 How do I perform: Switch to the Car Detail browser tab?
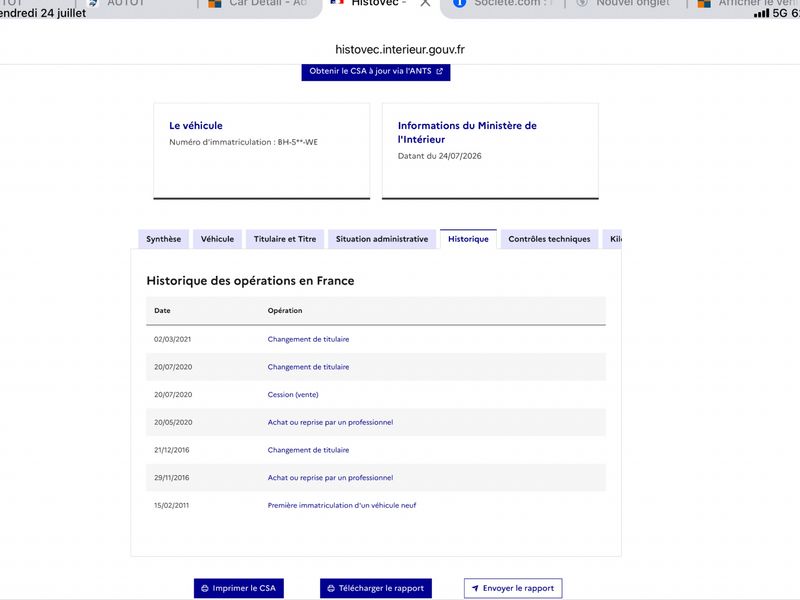(x=259, y=4)
